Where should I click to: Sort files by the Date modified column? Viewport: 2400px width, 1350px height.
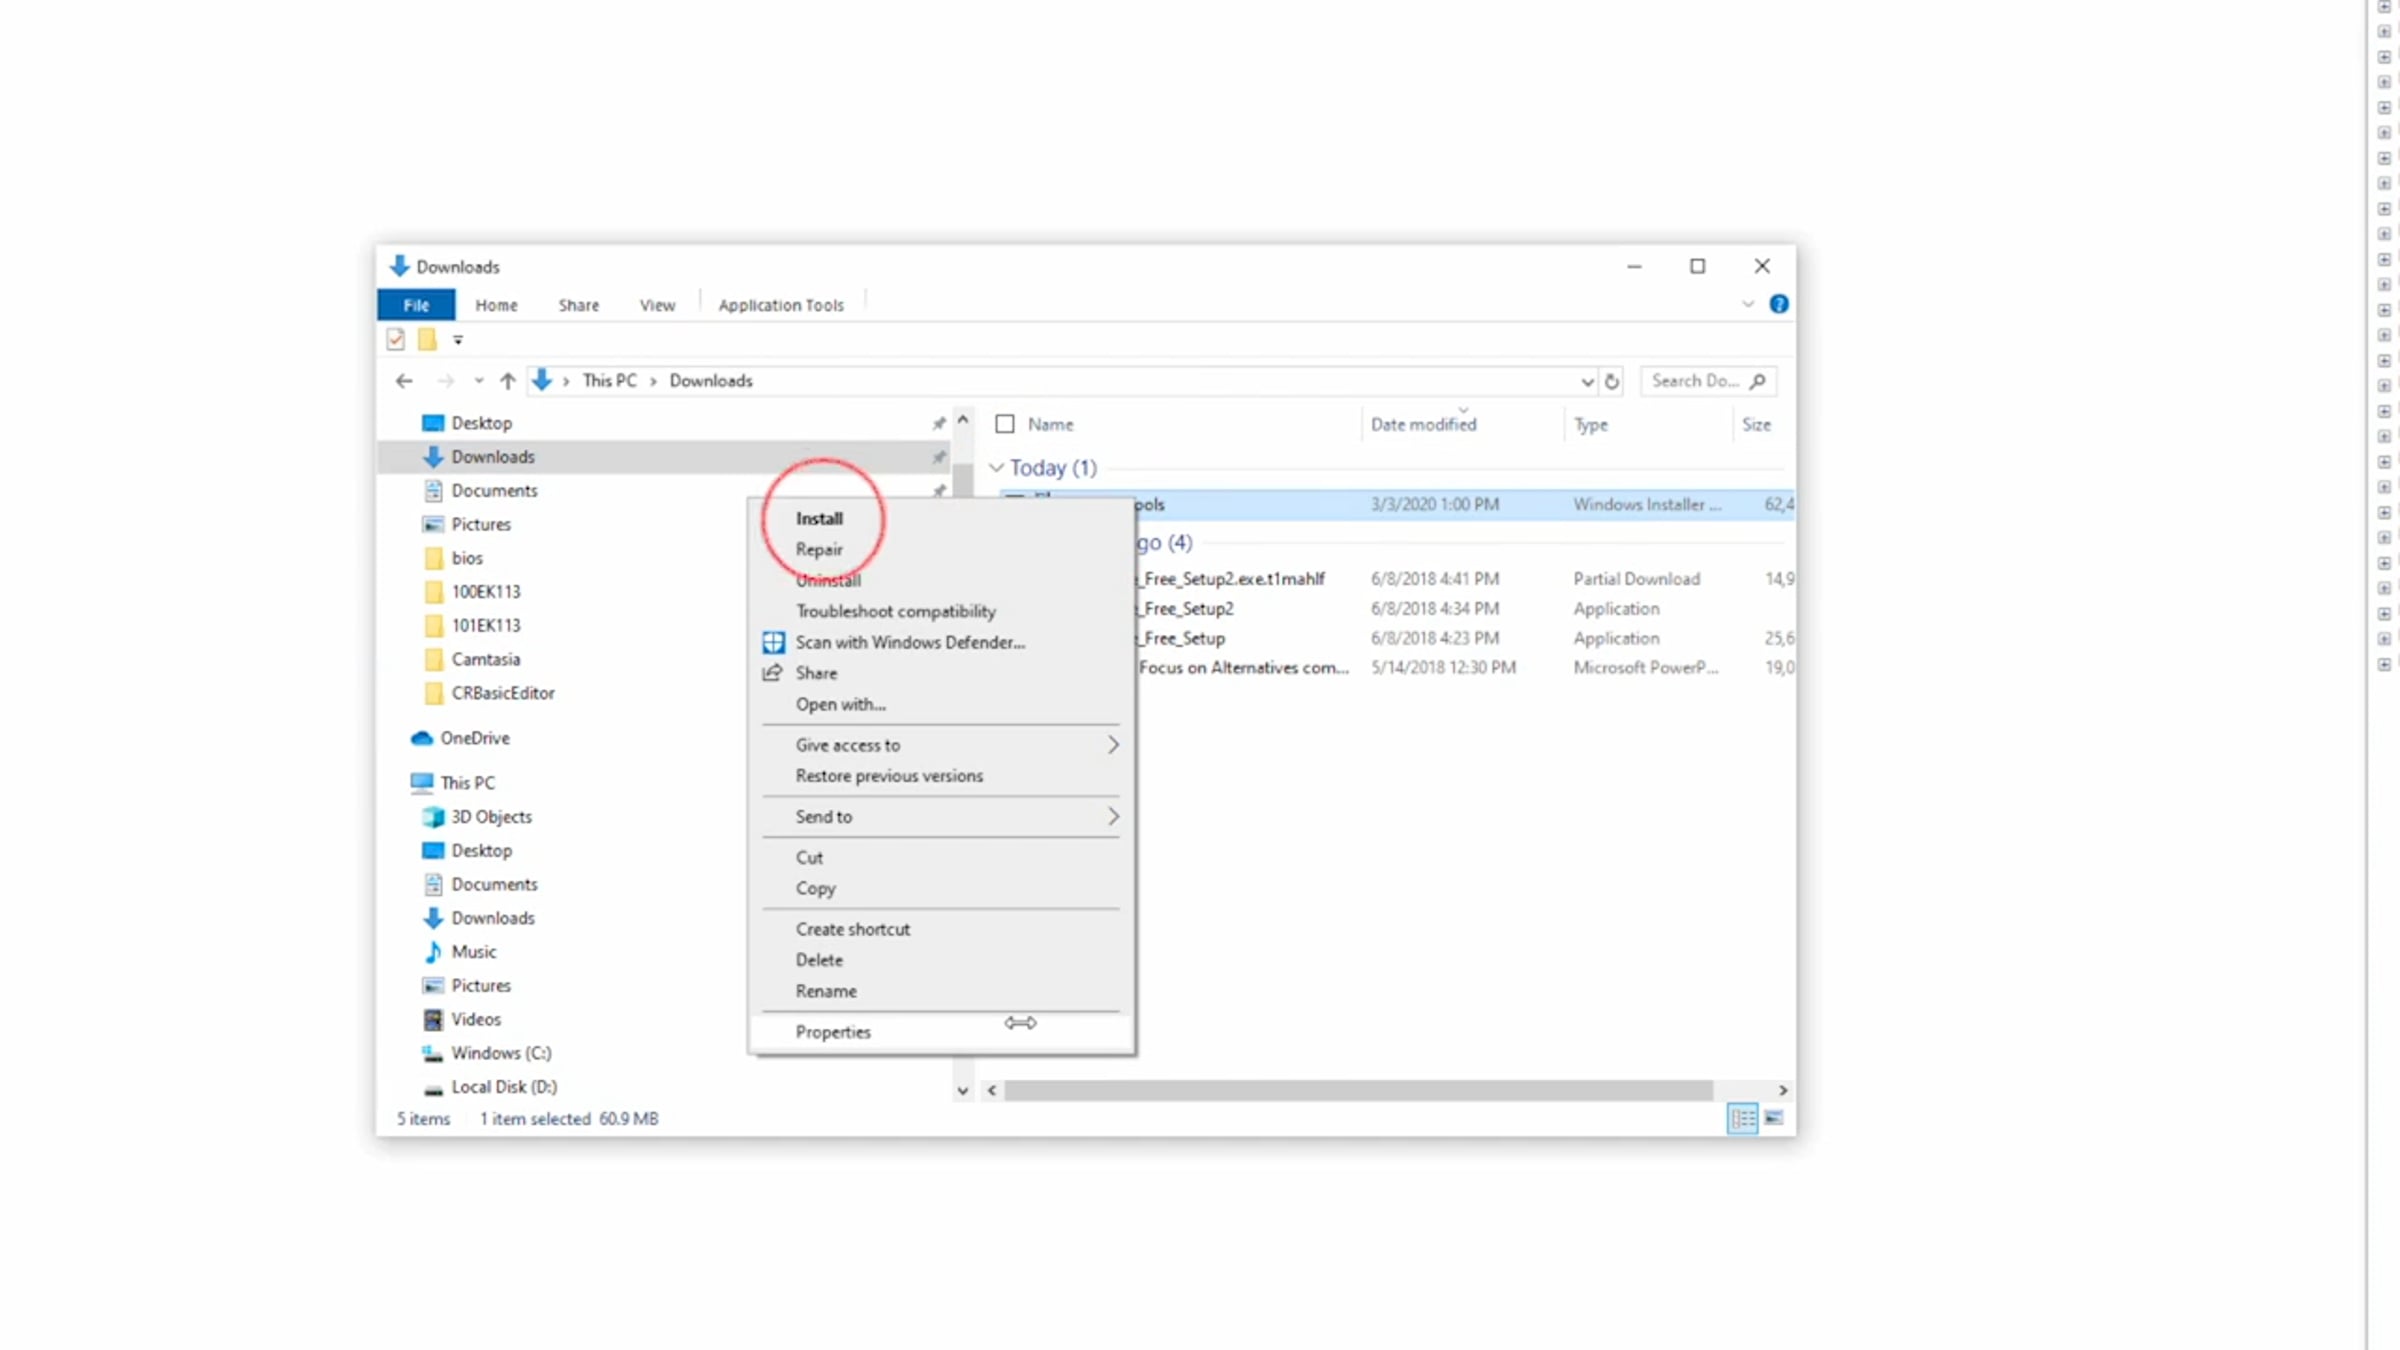1423,424
